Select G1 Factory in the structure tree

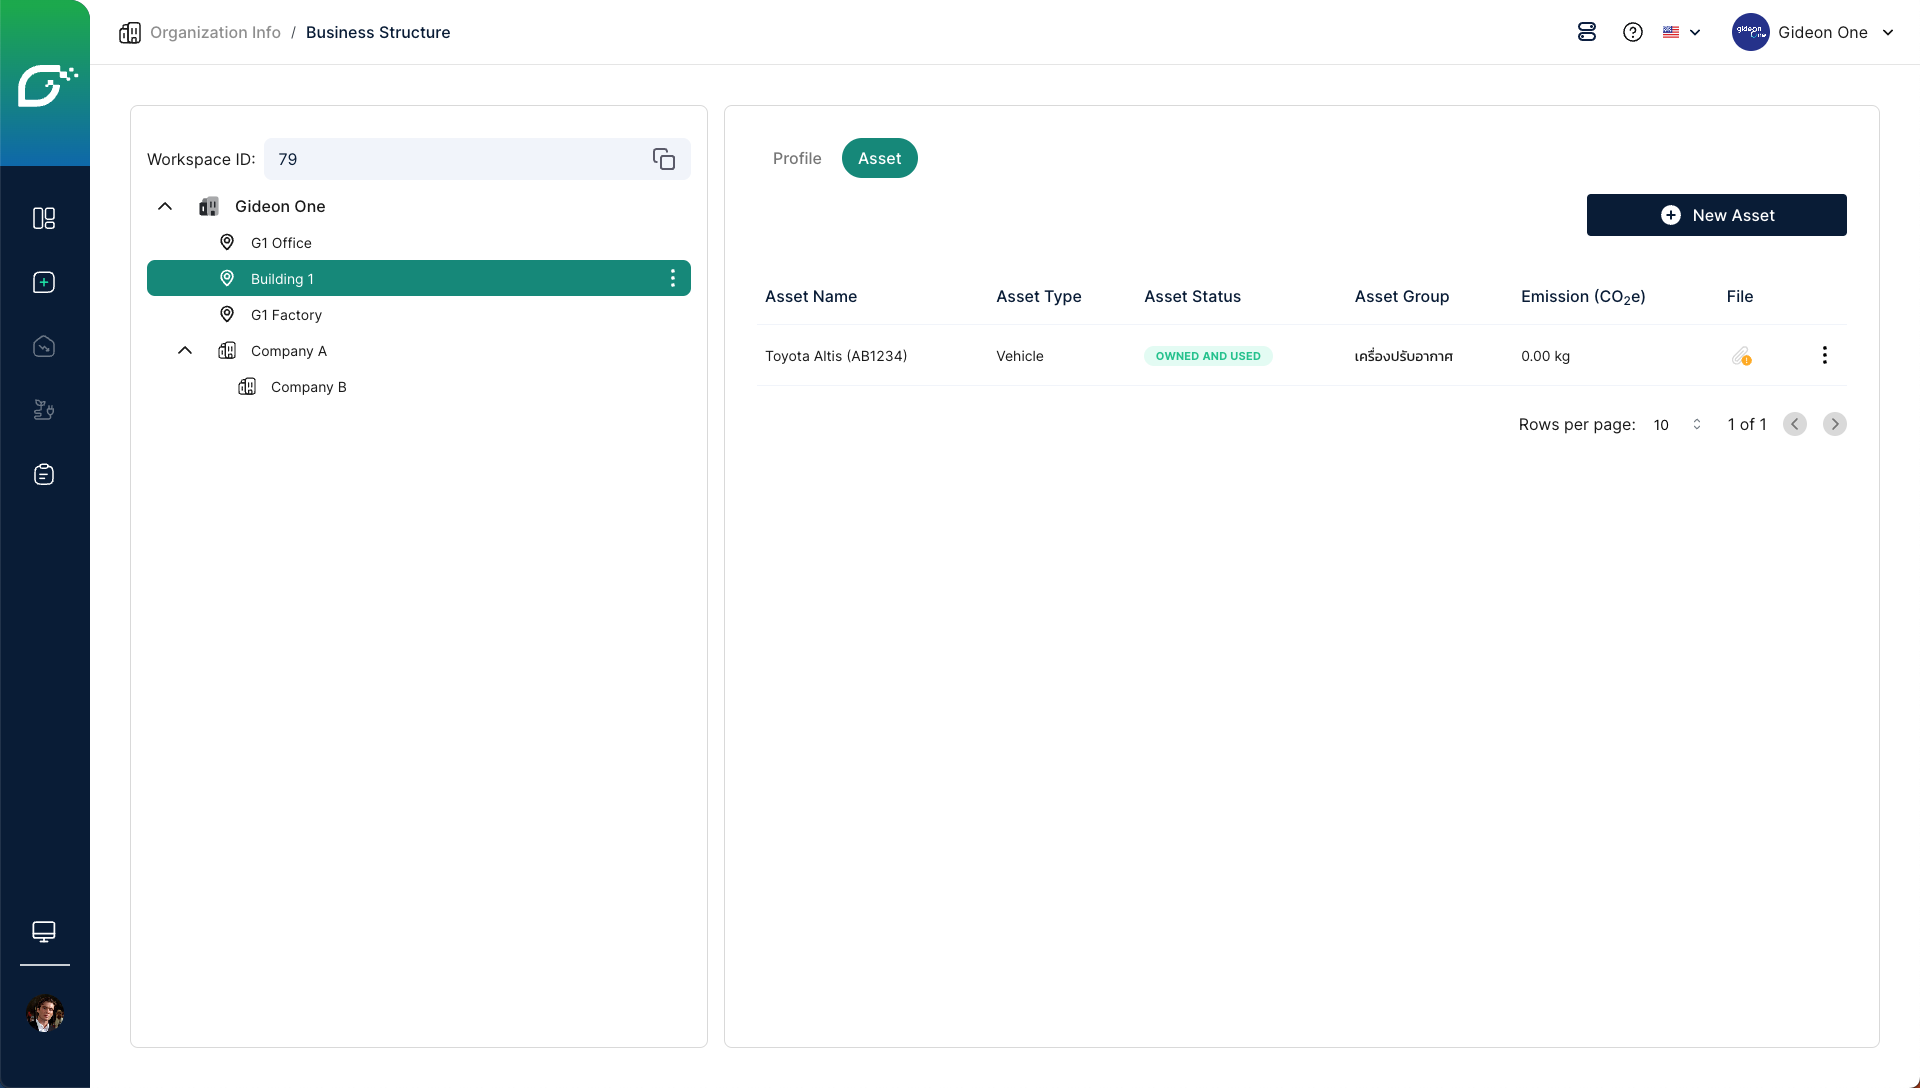pyautogui.click(x=286, y=315)
